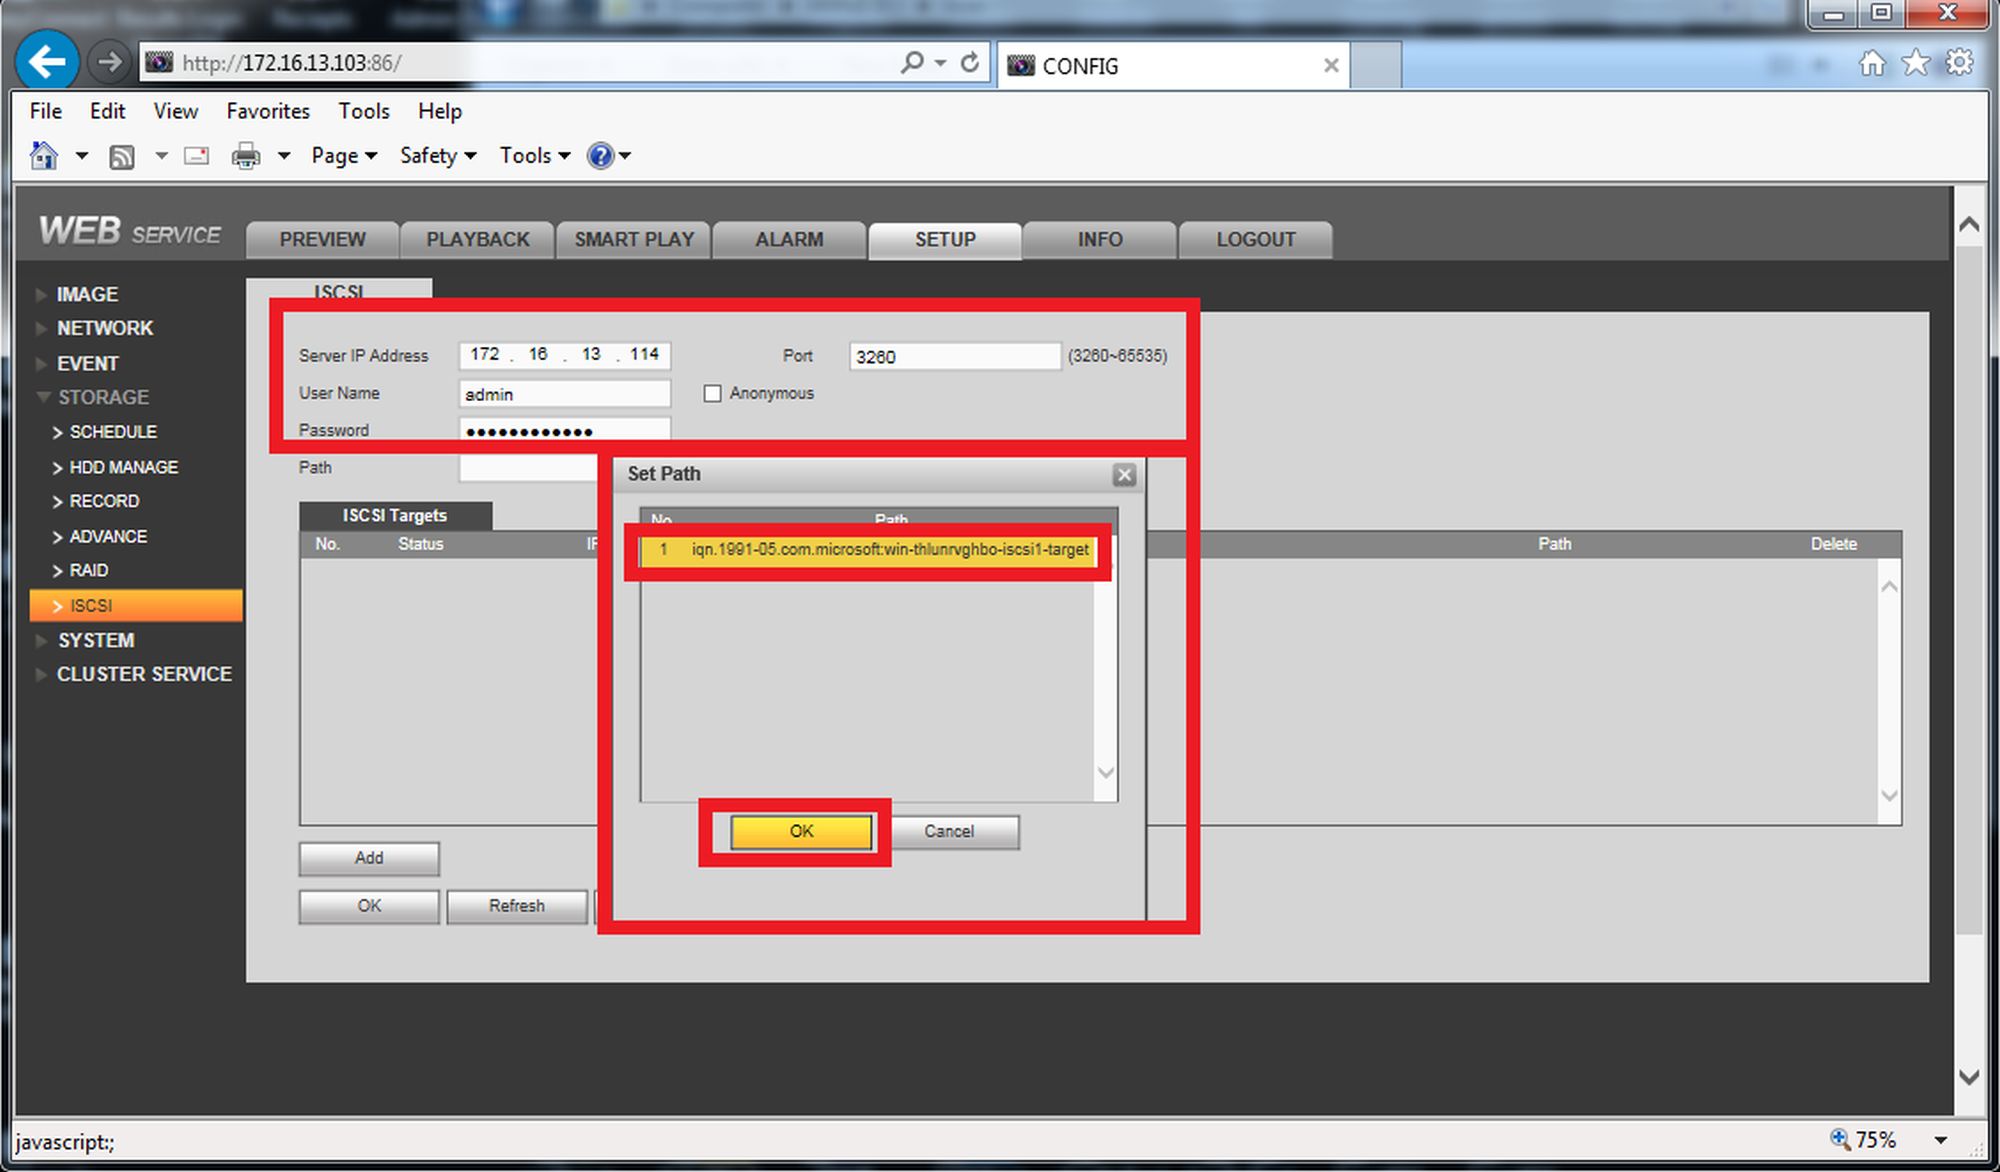Expand the NETWORK section in sidebar
The width and height of the screenshot is (2000, 1172).
(x=105, y=328)
